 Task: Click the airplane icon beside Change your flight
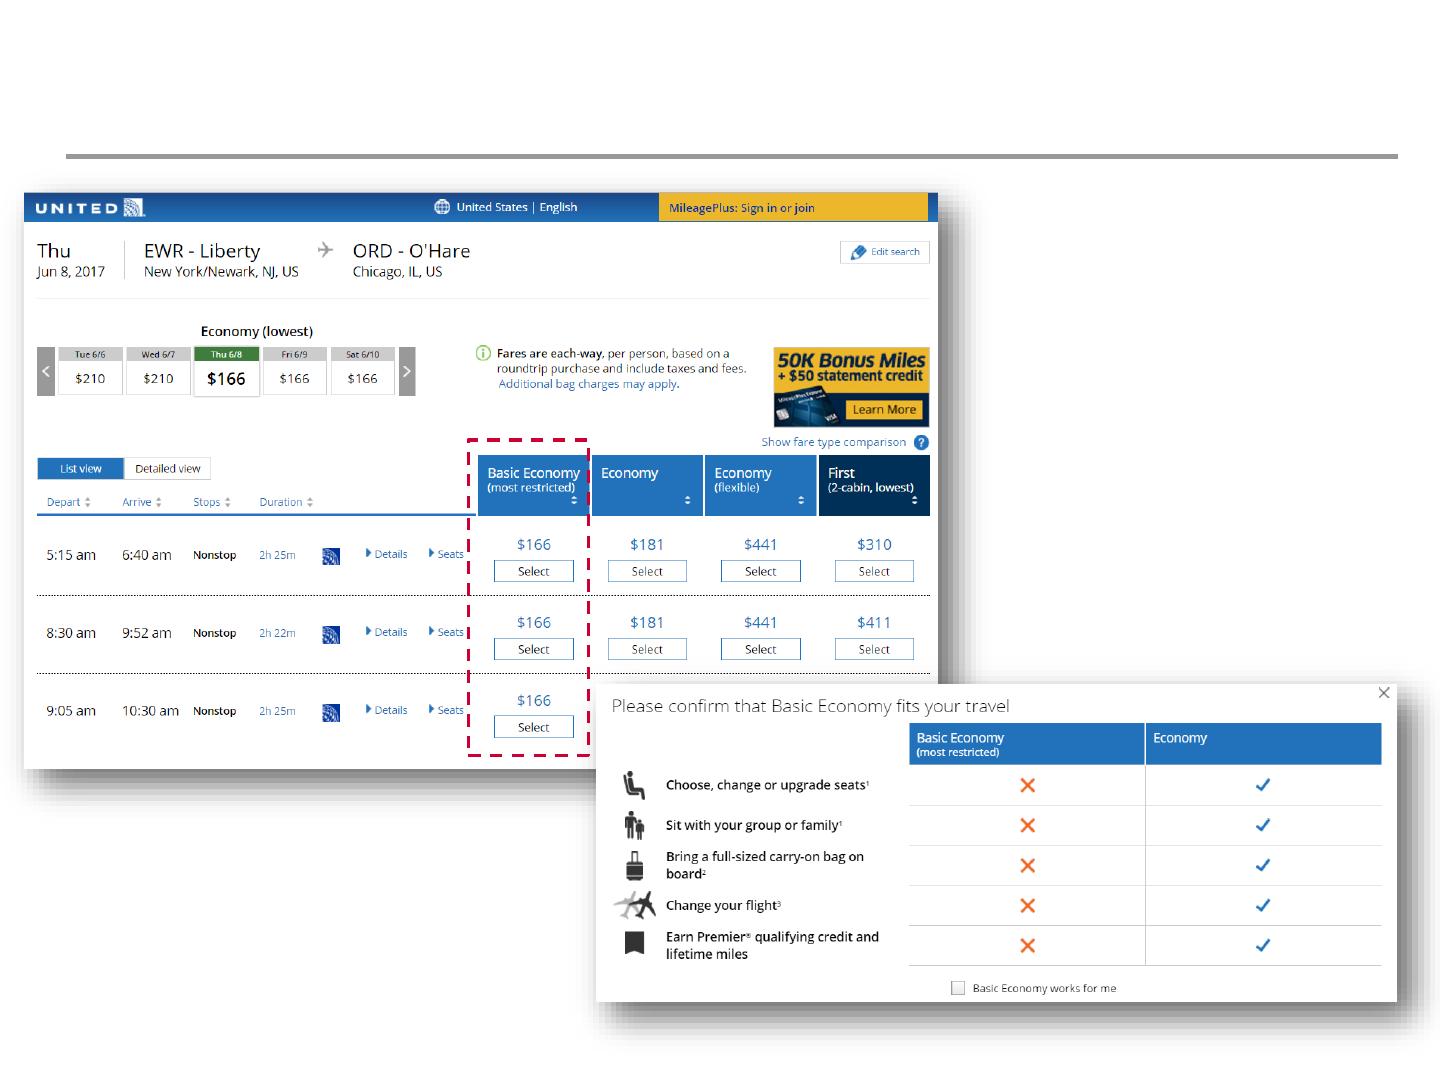[x=634, y=905]
